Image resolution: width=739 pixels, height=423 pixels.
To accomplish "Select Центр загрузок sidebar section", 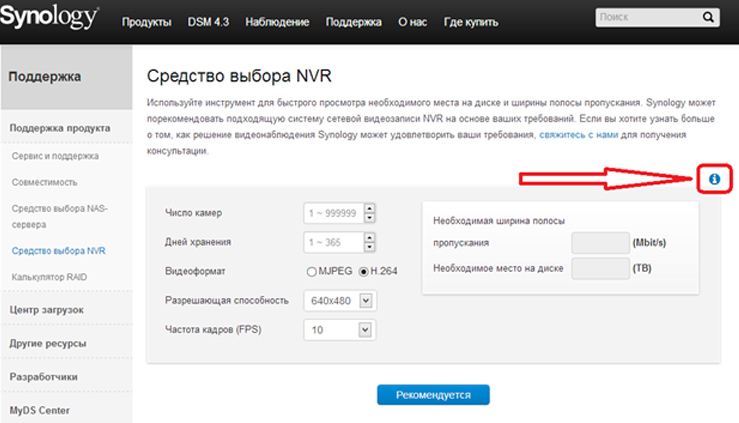I will (47, 310).
